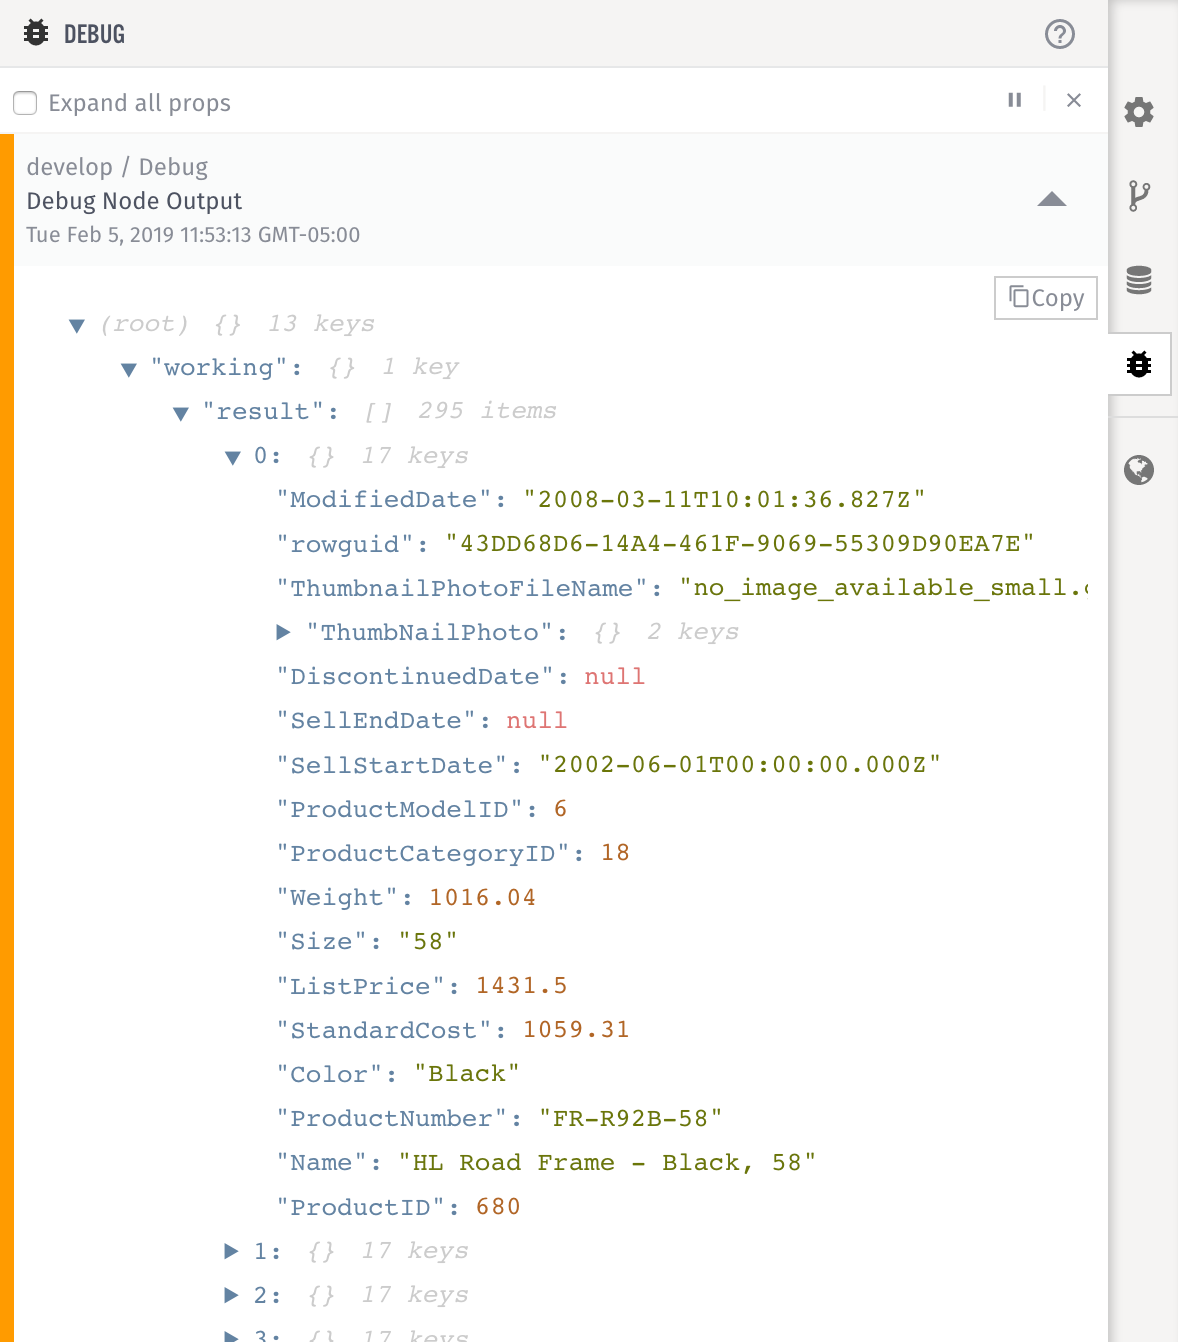Click the SellStartDate value

(740, 765)
